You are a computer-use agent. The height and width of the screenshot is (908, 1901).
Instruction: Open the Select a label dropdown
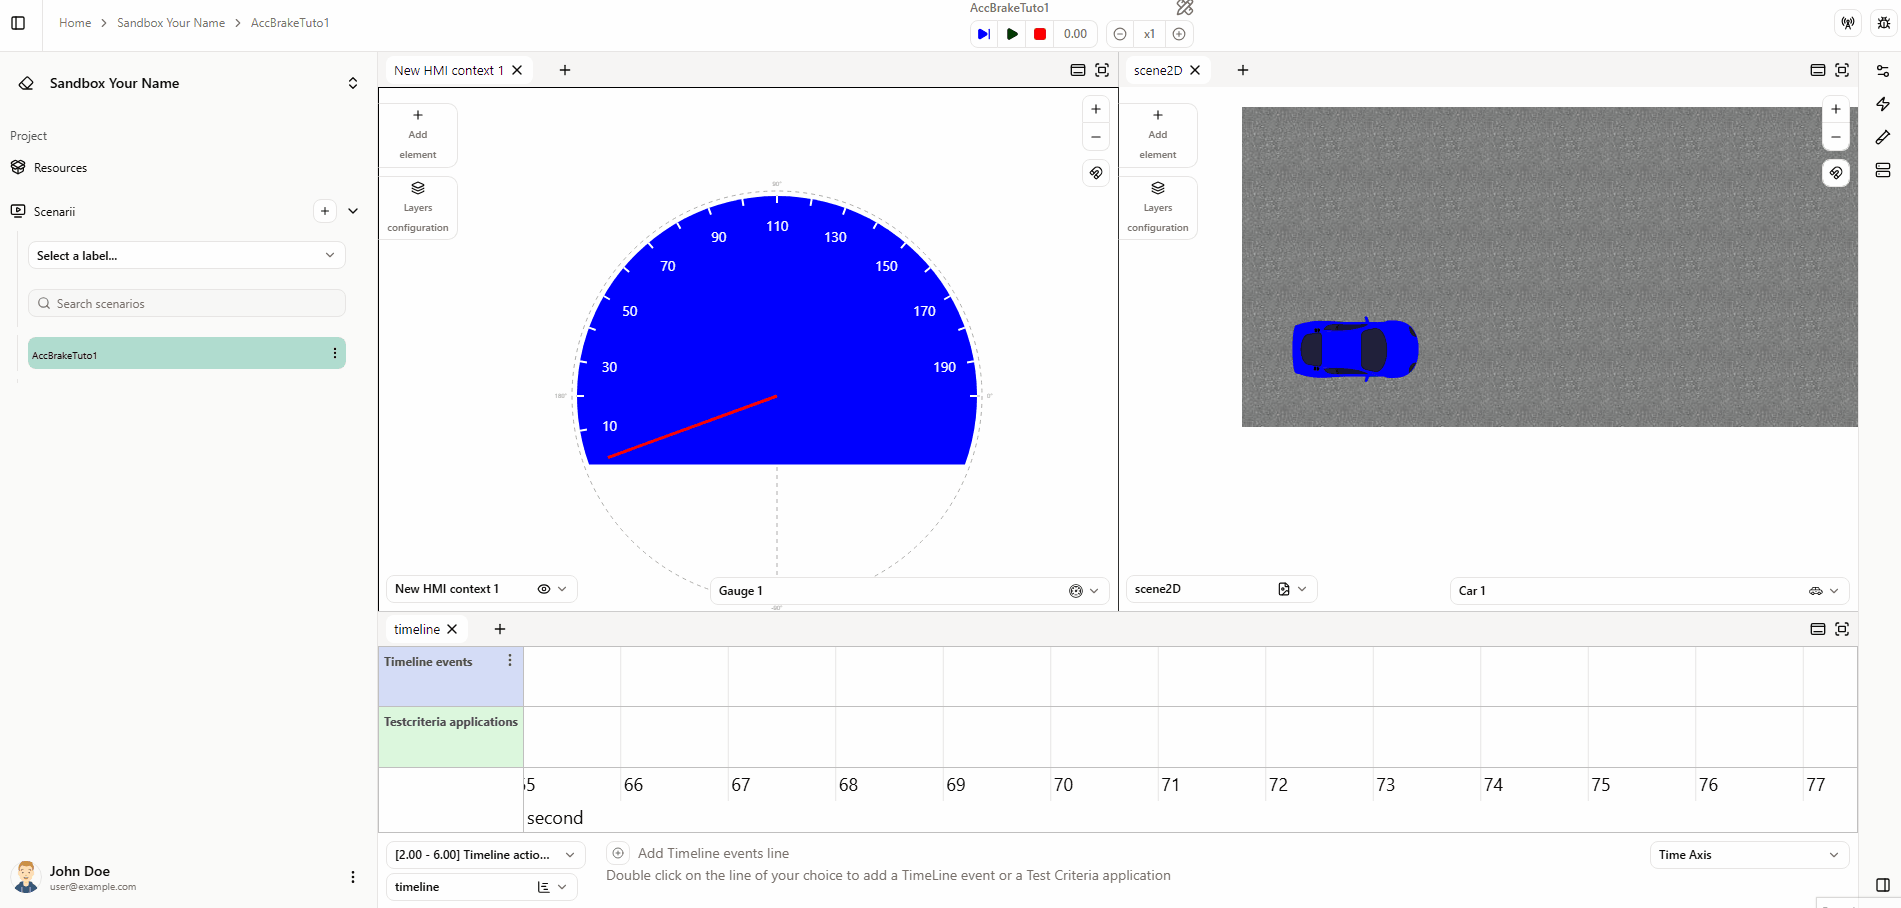click(x=186, y=256)
